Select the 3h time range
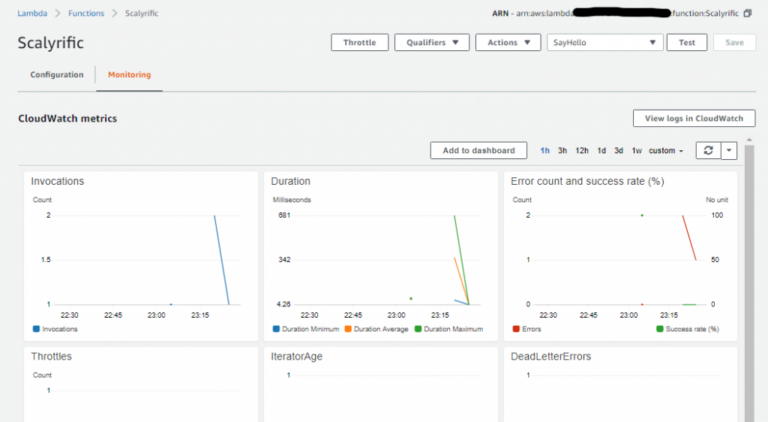 pyautogui.click(x=563, y=151)
